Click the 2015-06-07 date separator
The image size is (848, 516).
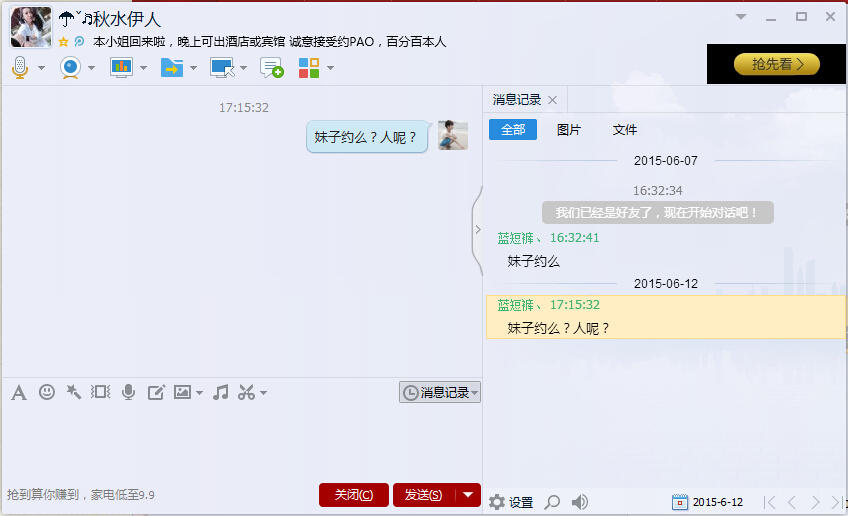665,161
